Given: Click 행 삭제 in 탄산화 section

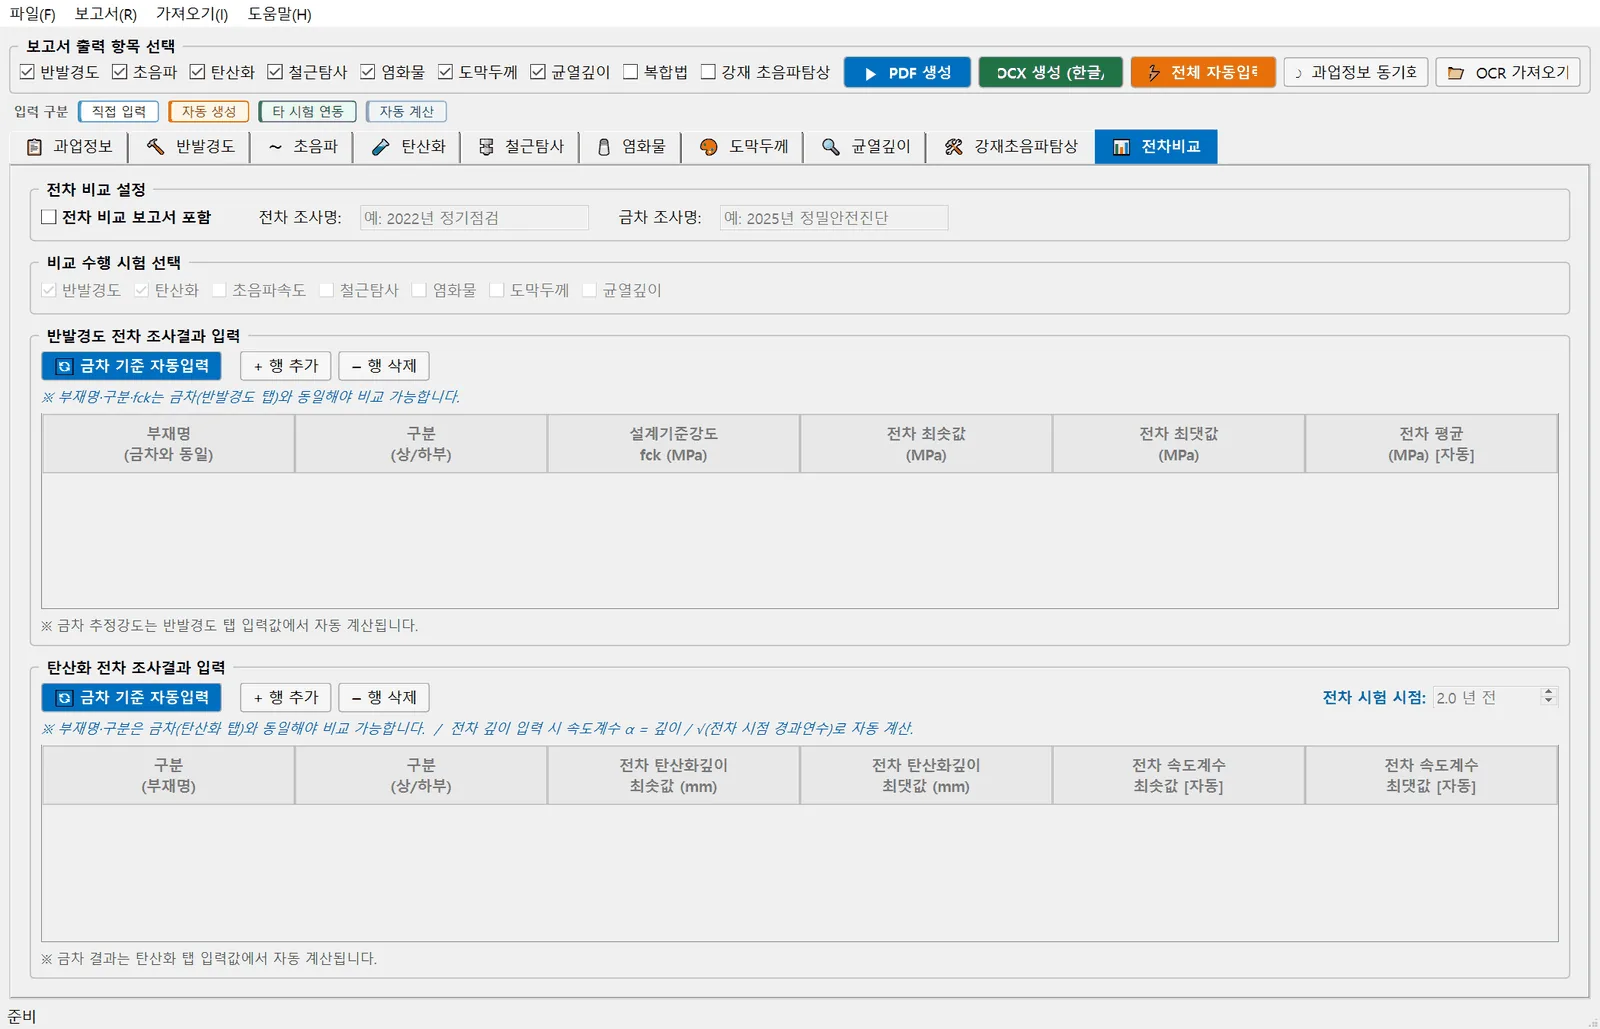Looking at the screenshot, I should point(384,697).
